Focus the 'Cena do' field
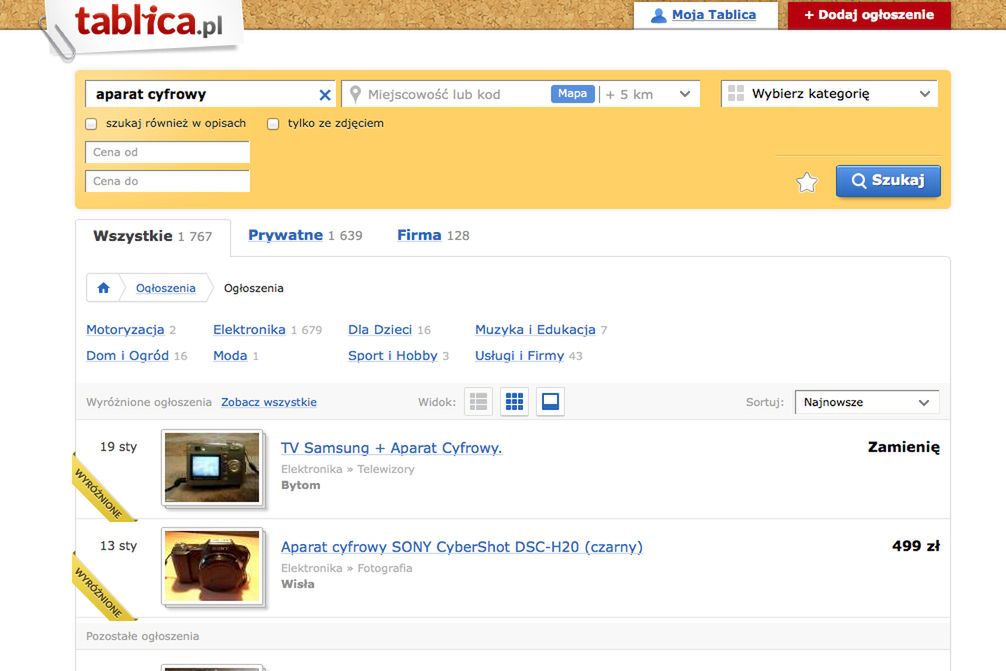 coord(167,181)
